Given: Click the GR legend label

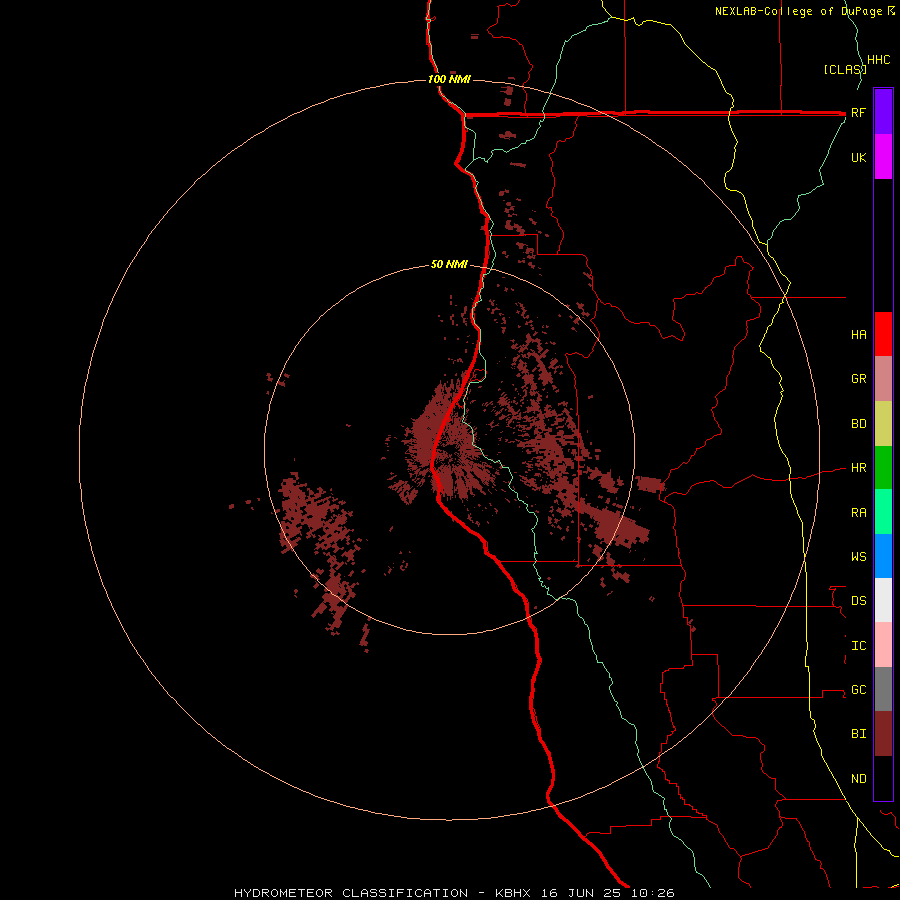Looking at the screenshot, I should [858, 379].
